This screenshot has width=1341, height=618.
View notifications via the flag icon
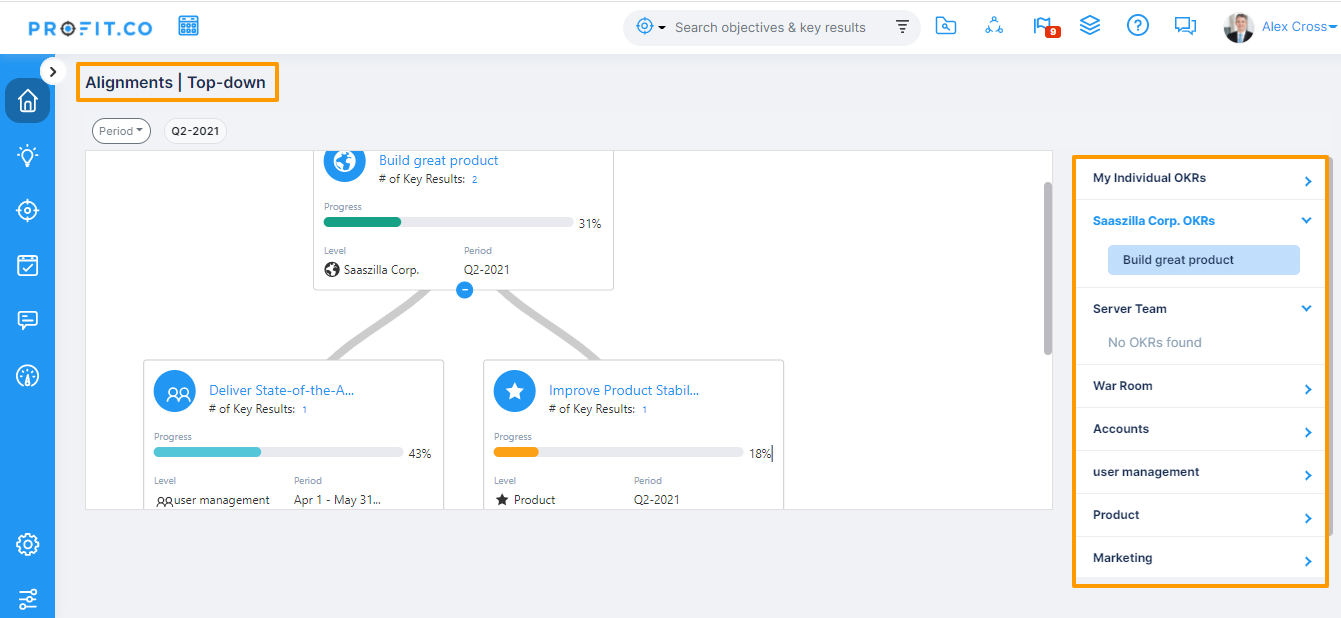pyautogui.click(x=1044, y=26)
